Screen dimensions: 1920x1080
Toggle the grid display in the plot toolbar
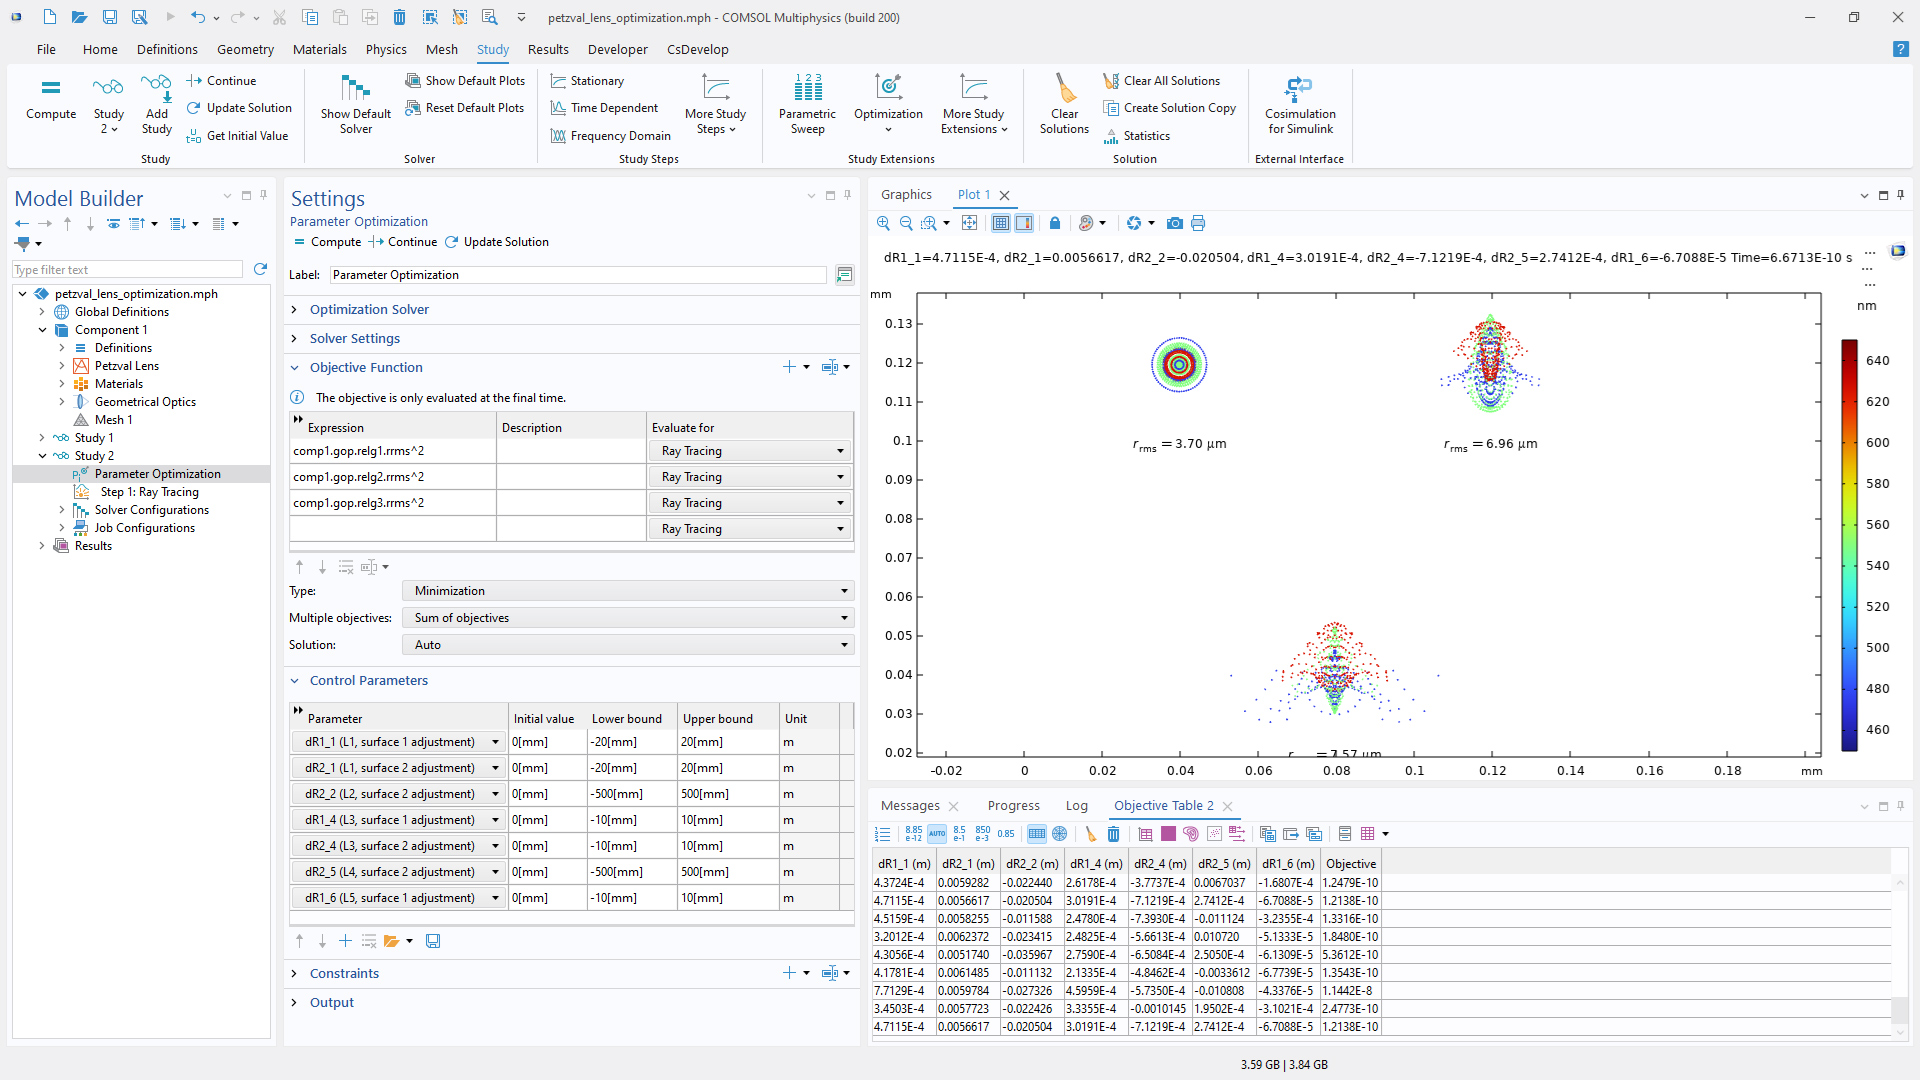(x=1001, y=223)
